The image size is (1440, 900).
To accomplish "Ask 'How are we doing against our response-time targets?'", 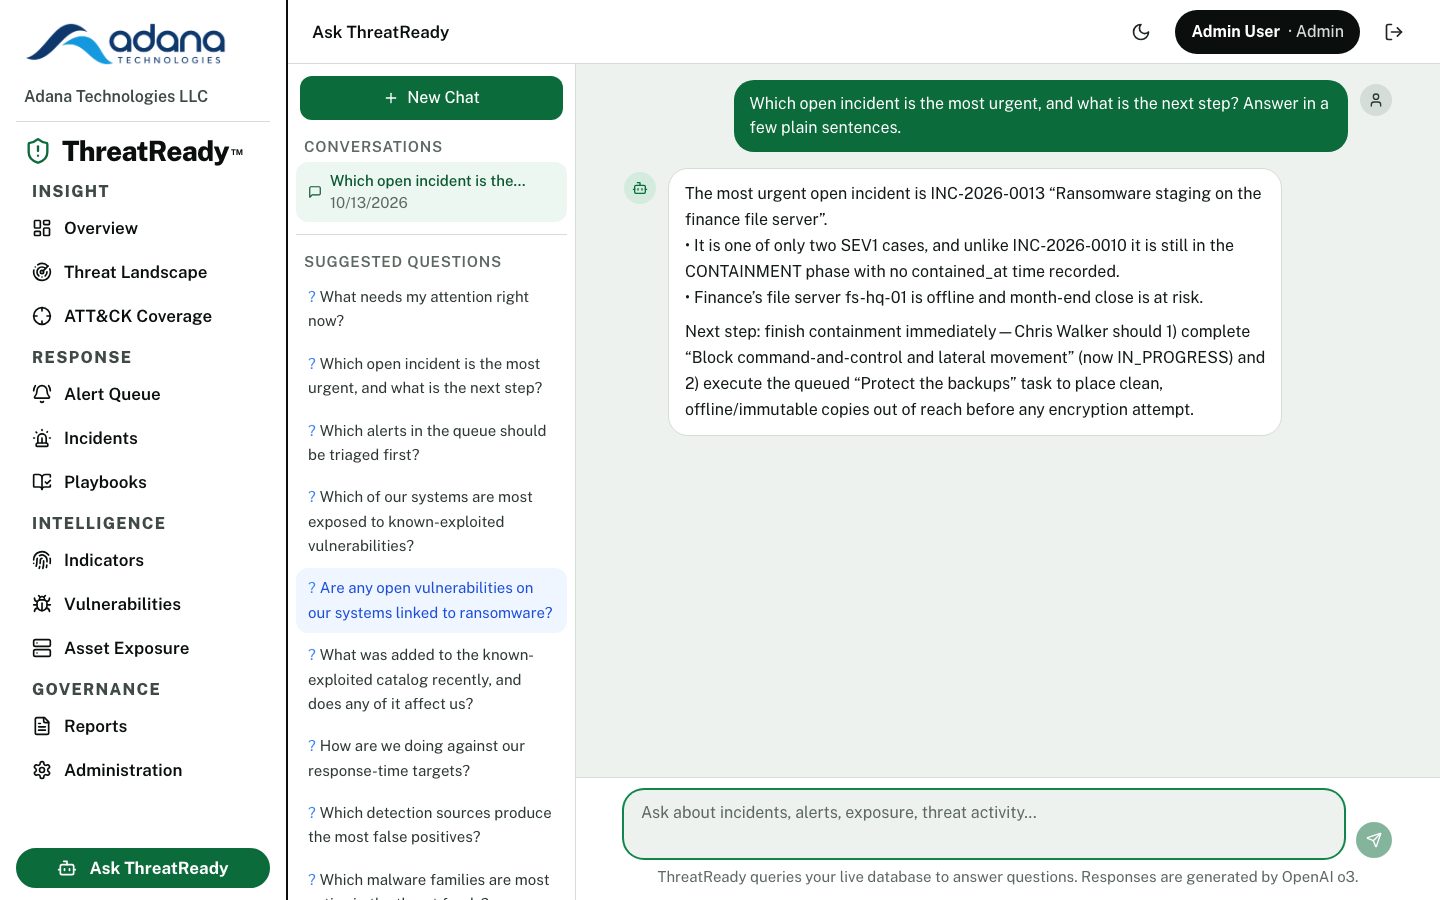I will coord(431,758).
